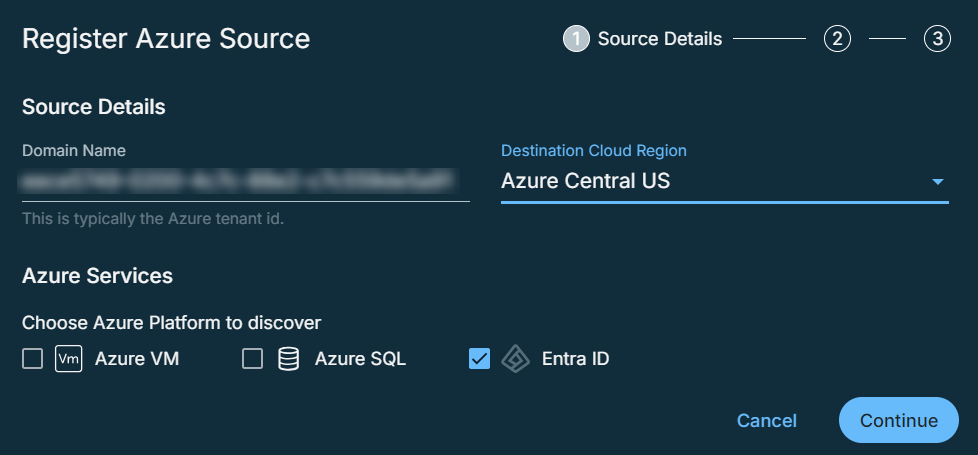Jump to wizard step 3
Image resolution: width=978 pixels, height=455 pixels.
937,39
